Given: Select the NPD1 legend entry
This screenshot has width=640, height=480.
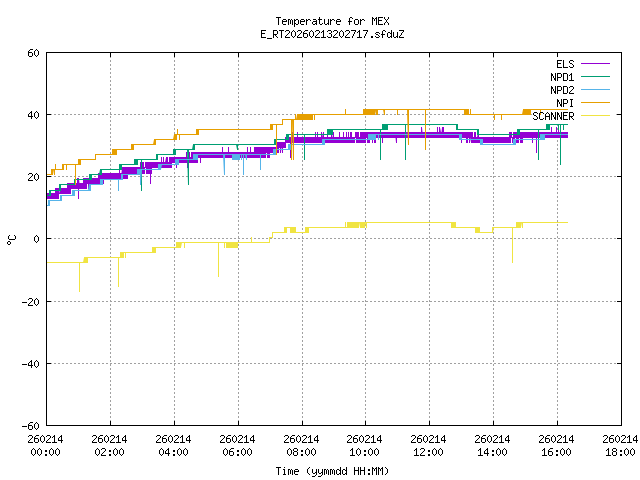Looking at the screenshot, I should (x=561, y=77).
